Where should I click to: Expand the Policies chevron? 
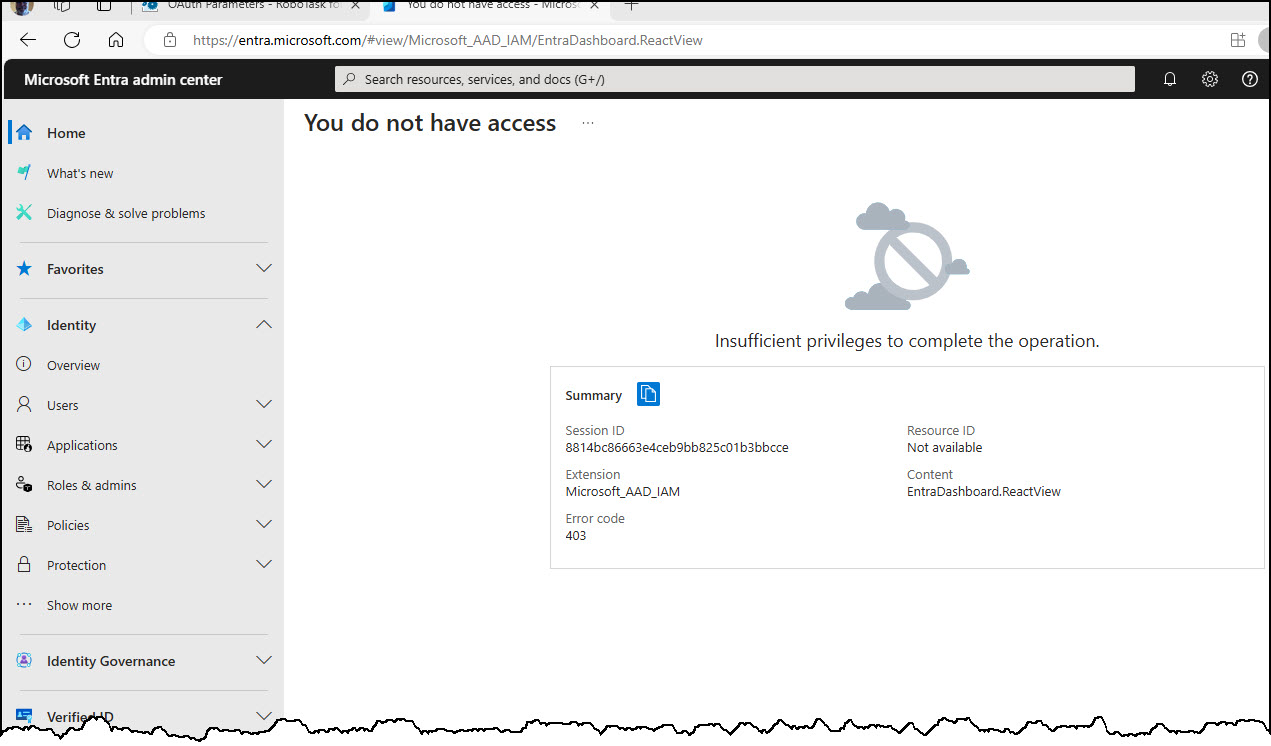(x=264, y=524)
